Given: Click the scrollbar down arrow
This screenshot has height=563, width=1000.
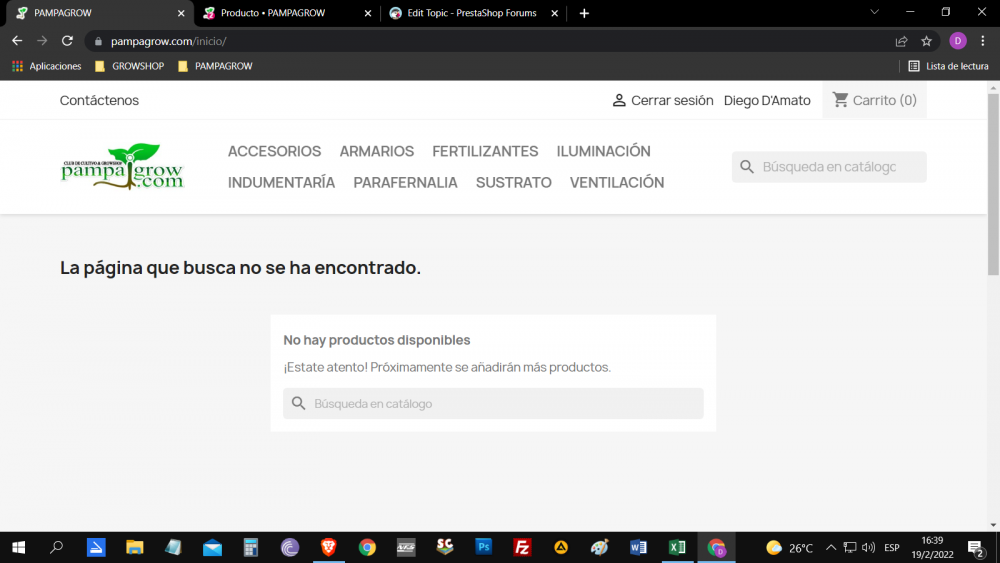Looking at the screenshot, I should [x=993, y=525].
